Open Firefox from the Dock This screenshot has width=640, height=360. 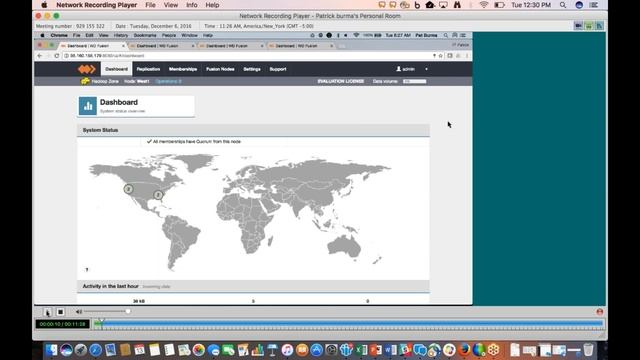464,350
